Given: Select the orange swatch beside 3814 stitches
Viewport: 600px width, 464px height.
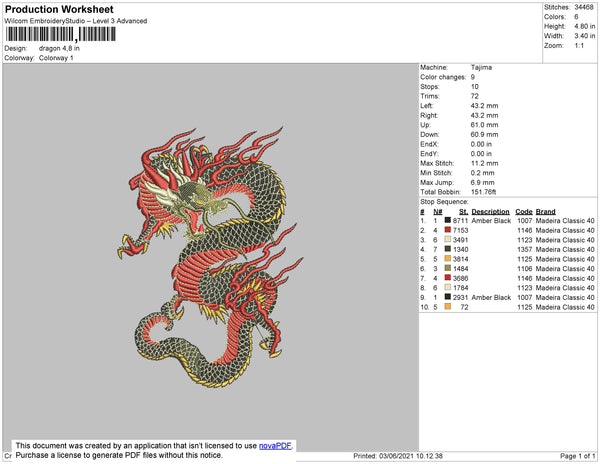Looking at the screenshot, I should (x=447, y=259).
